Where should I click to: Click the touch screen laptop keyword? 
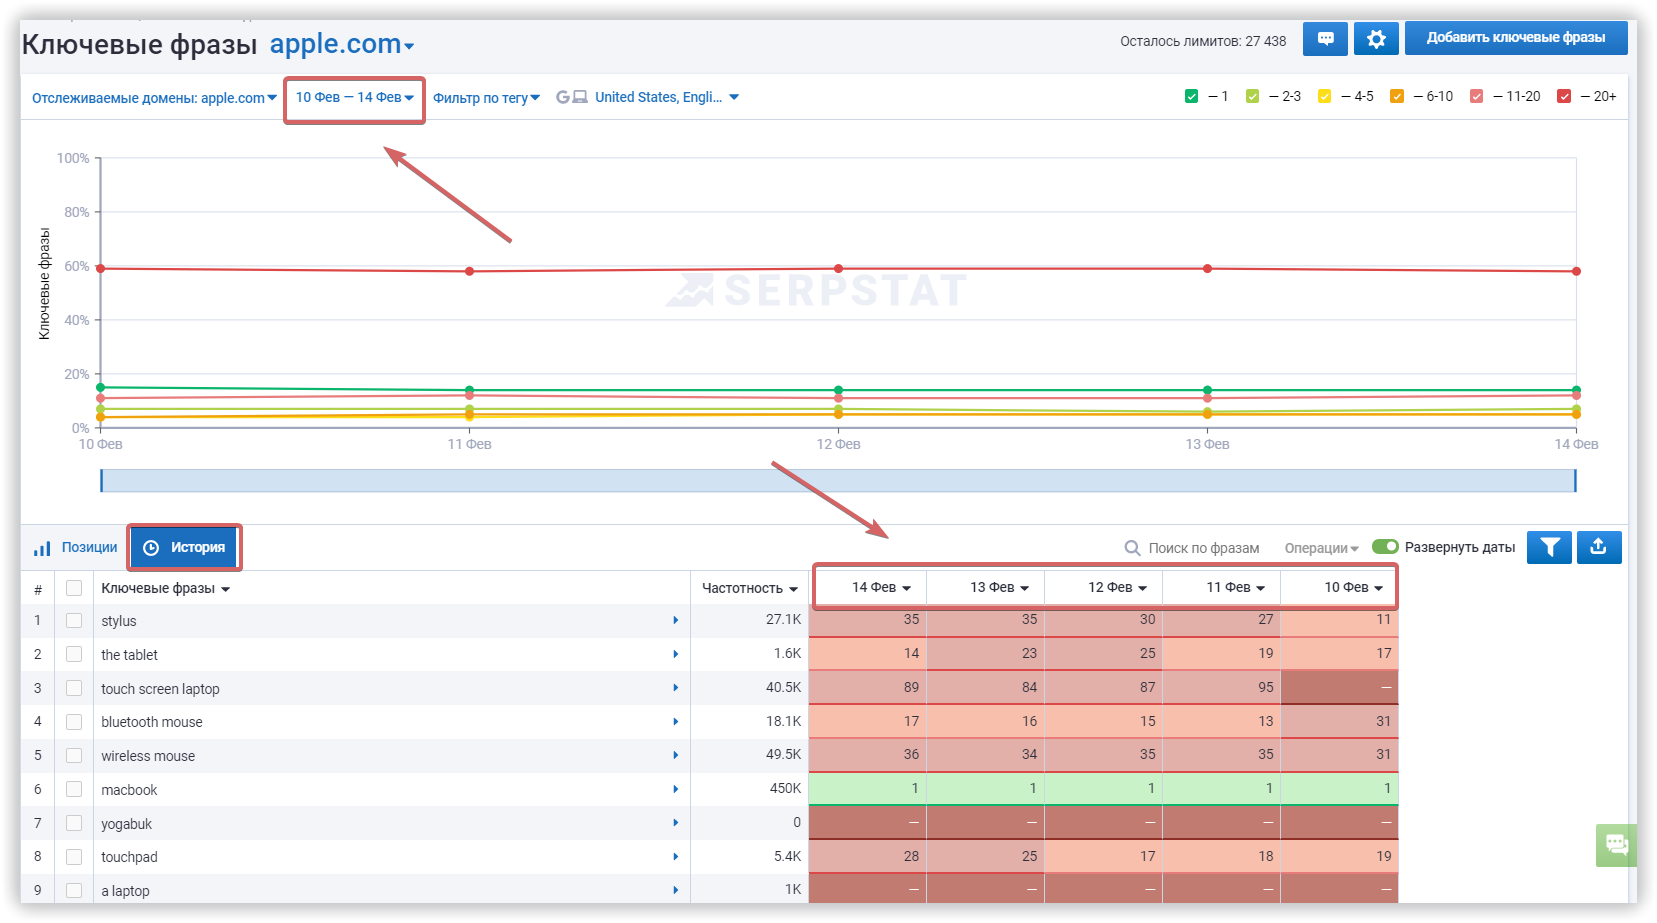point(160,689)
